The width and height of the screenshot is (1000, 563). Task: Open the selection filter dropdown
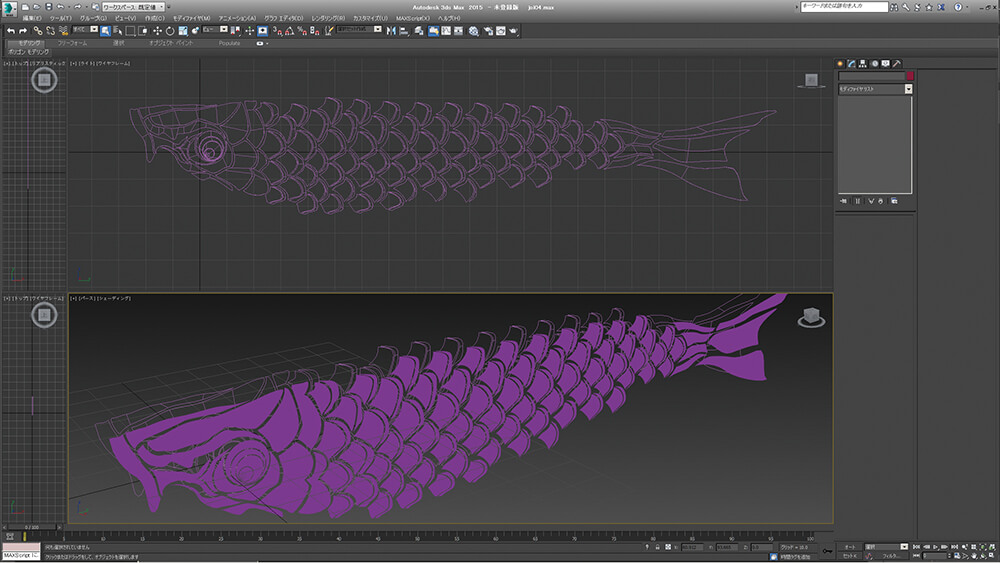pos(85,29)
